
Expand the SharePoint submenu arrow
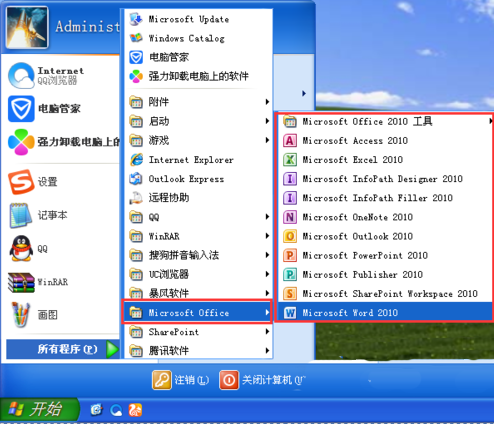pos(267,332)
